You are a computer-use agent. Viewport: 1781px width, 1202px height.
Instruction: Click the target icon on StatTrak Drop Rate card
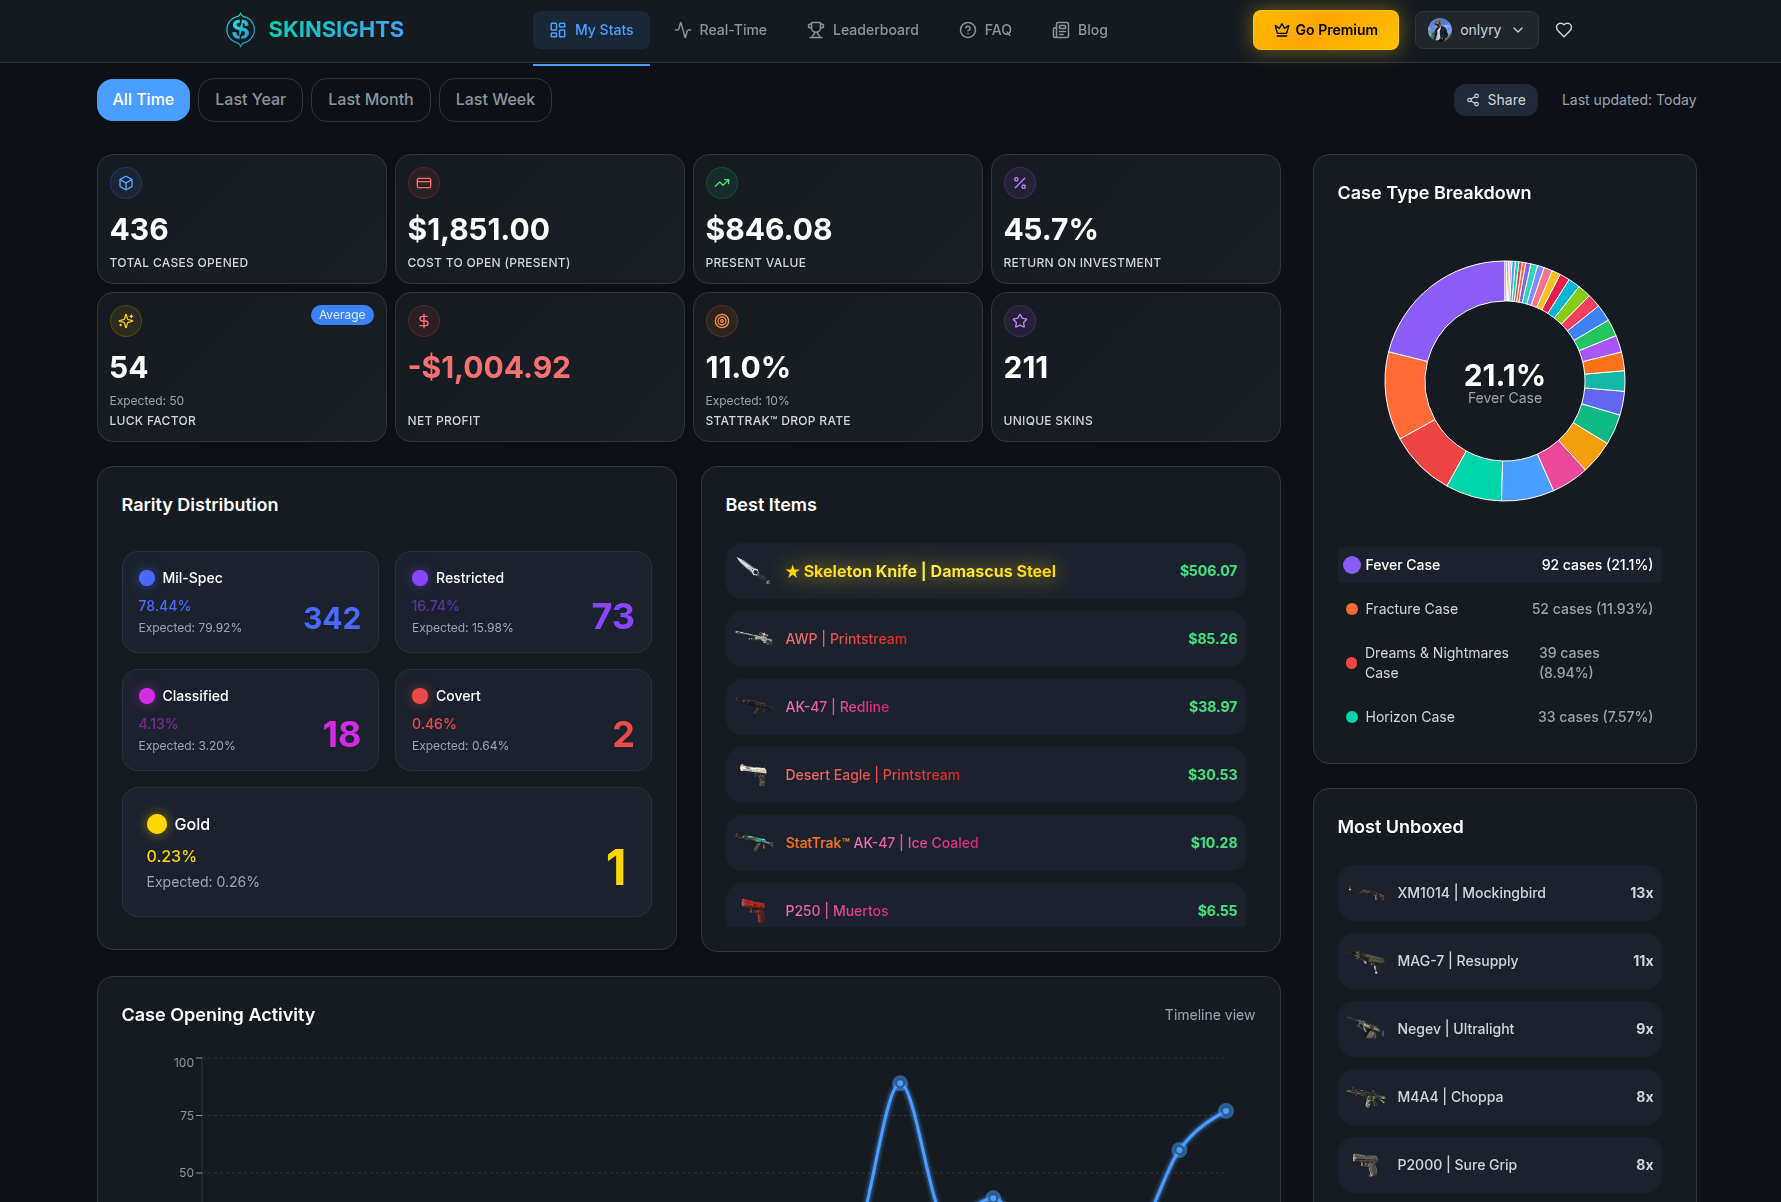[x=721, y=321]
